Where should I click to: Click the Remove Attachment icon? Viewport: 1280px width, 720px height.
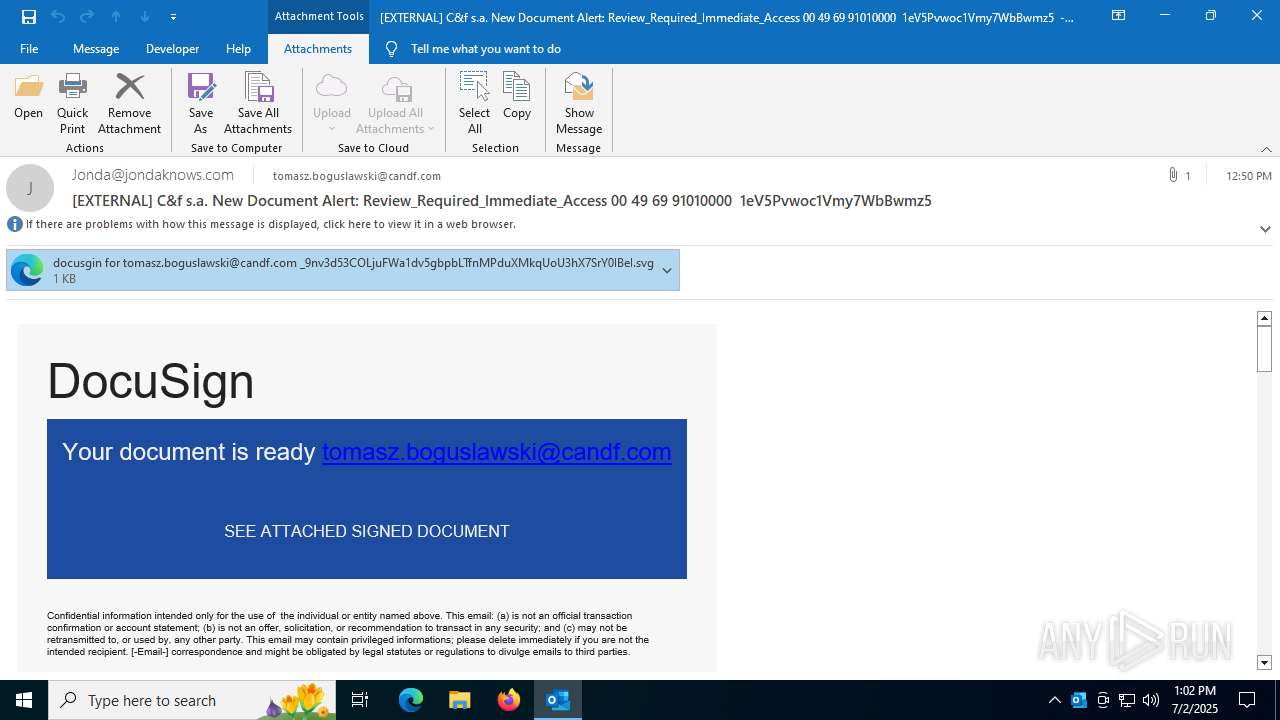(x=129, y=104)
